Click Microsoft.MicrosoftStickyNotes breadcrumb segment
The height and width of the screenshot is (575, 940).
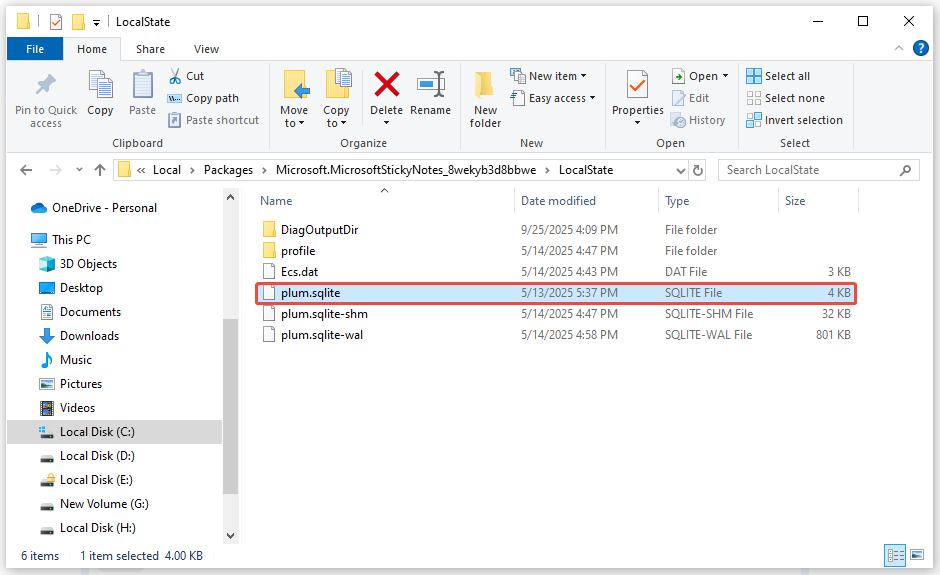406,170
